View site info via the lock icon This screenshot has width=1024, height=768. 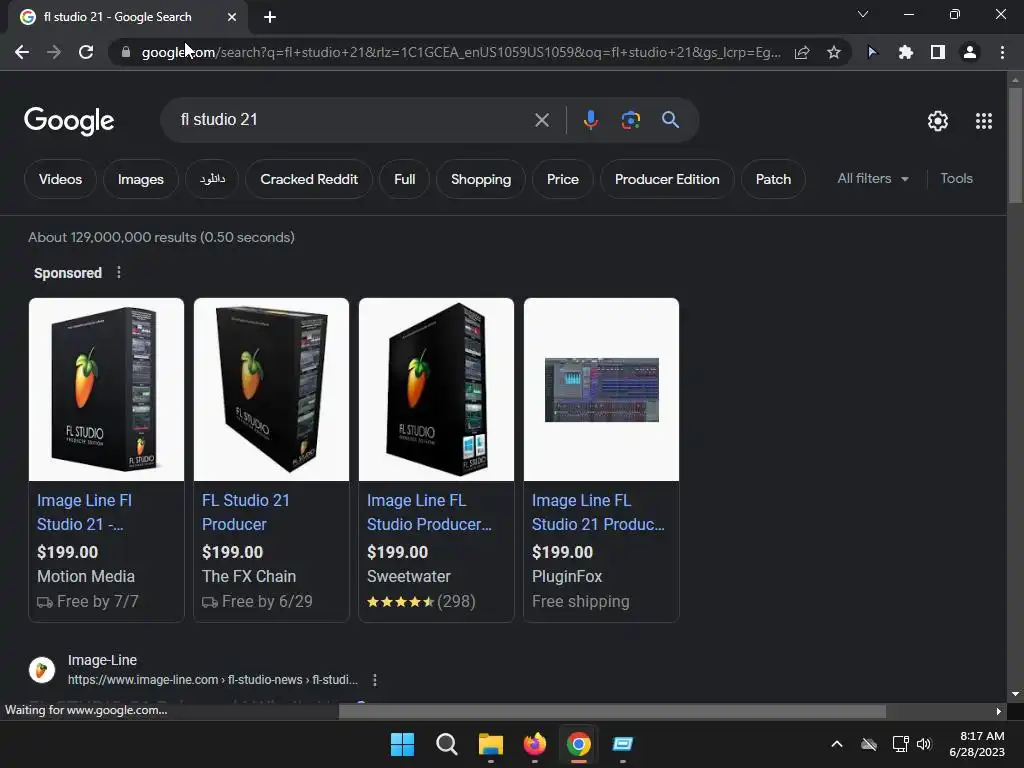(x=126, y=52)
